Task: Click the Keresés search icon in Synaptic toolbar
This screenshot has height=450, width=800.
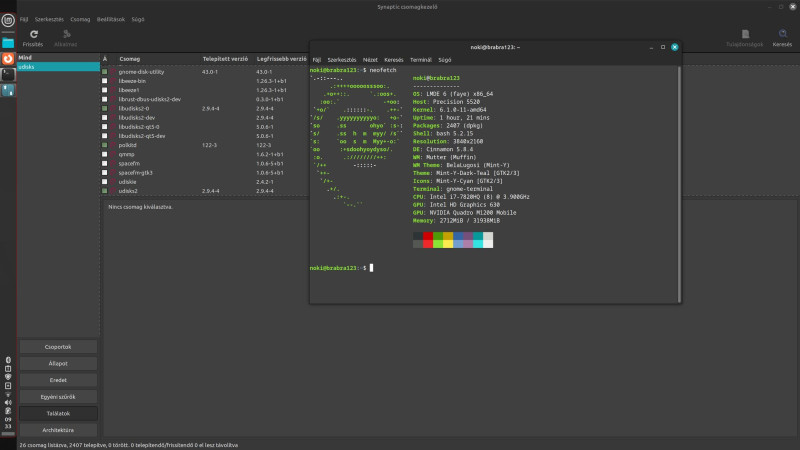Action: pyautogui.click(x=782, y=34)
